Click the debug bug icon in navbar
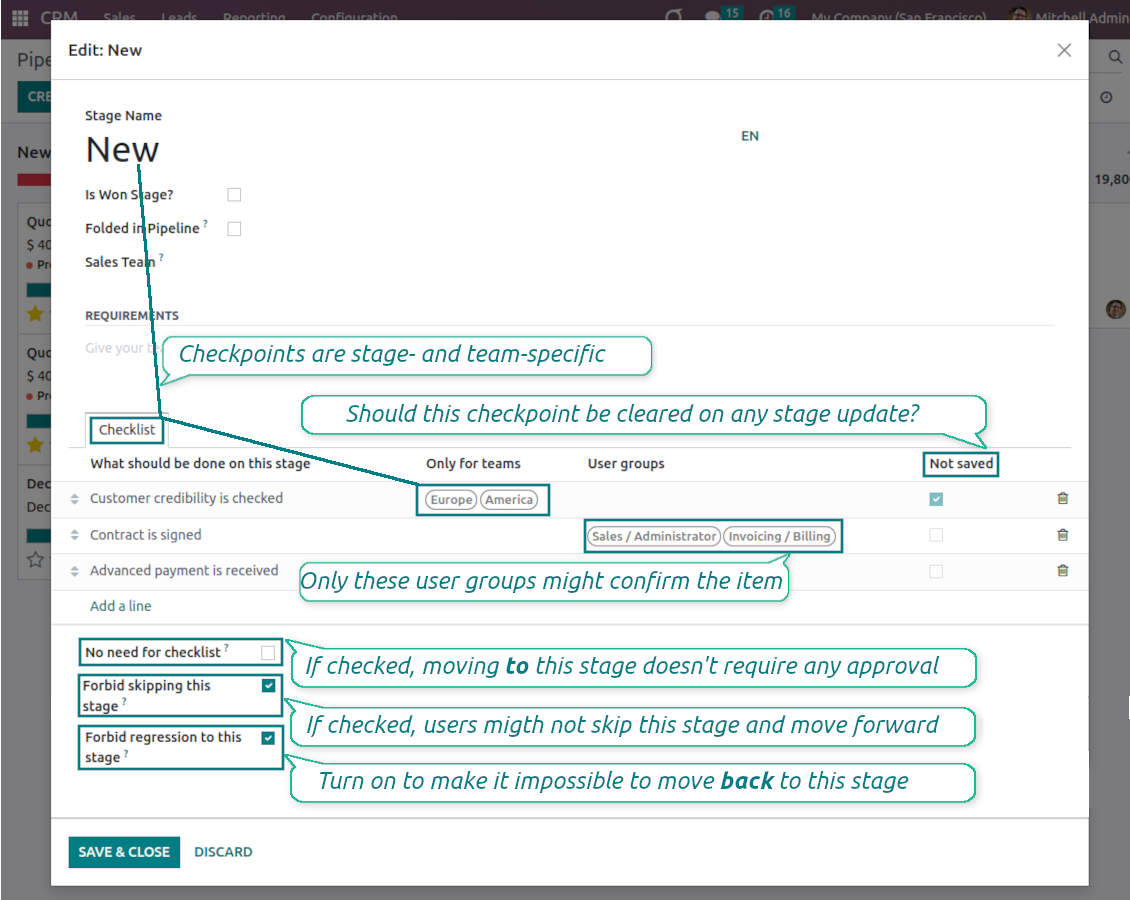Screen dimensions: 1130x900 point(674,15)
